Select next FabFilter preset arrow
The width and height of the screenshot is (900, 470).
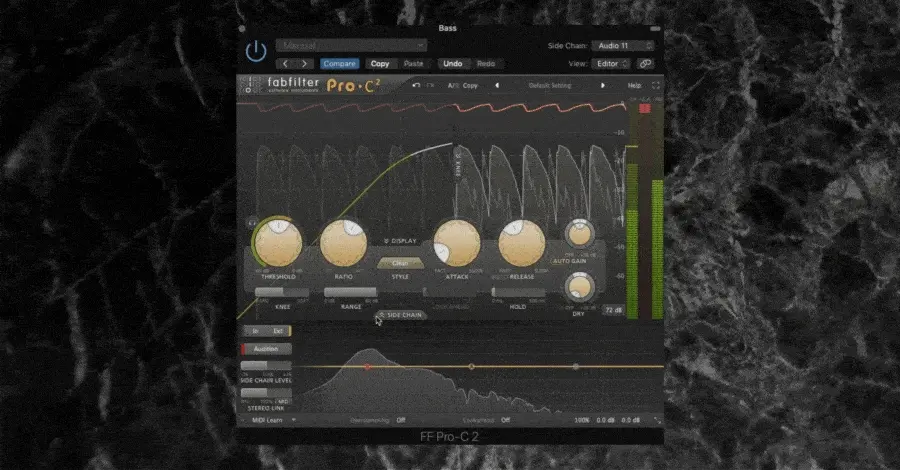tap(603, 86)
